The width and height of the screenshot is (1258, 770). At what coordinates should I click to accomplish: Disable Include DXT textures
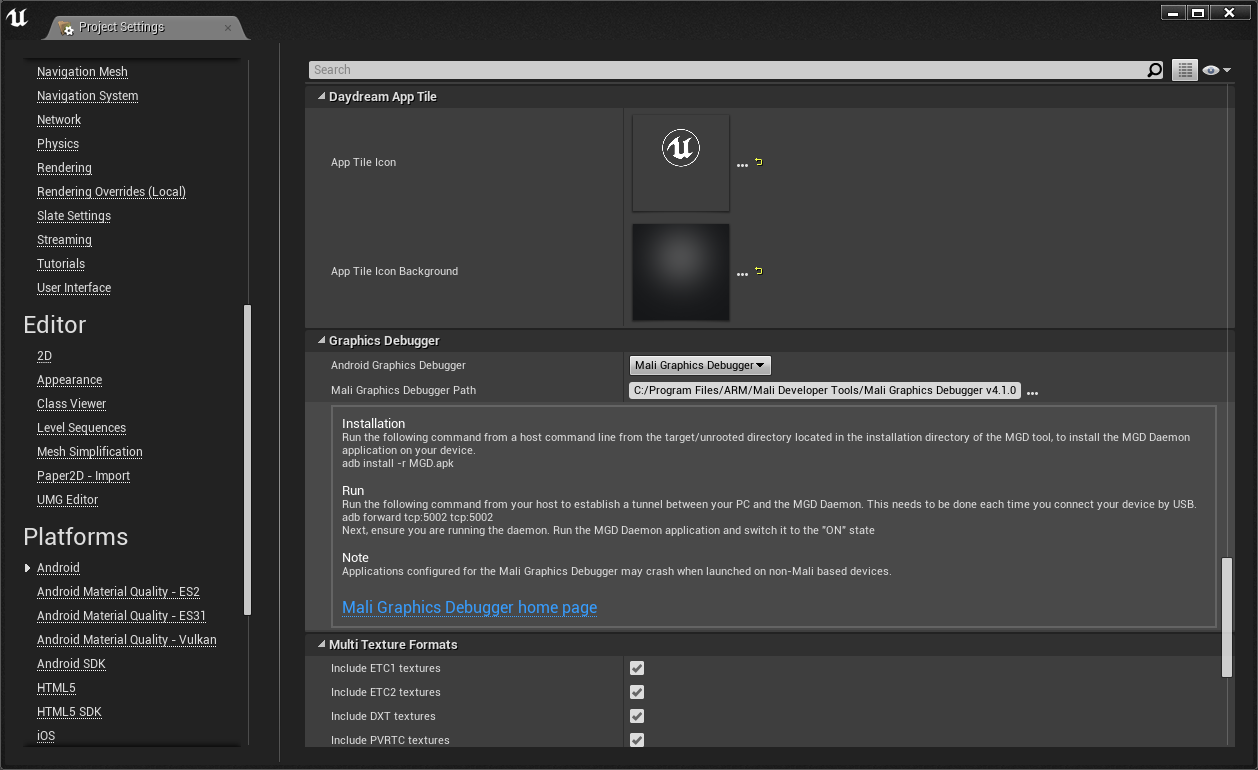[637, 716]
